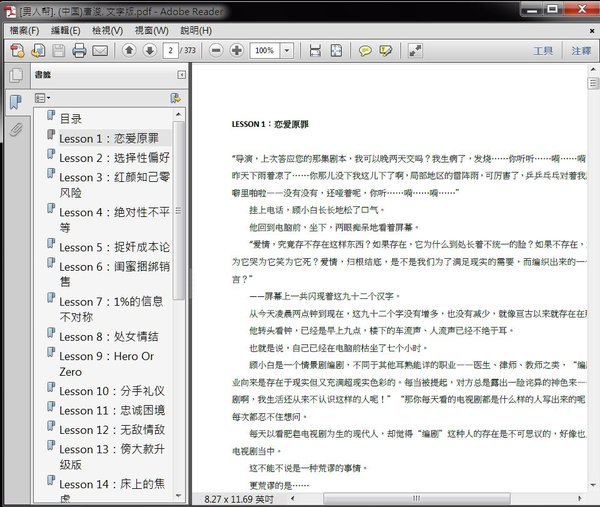Open the 視窗(W) menu
This screenshot has width=600, height=507.
coord(151,30)
